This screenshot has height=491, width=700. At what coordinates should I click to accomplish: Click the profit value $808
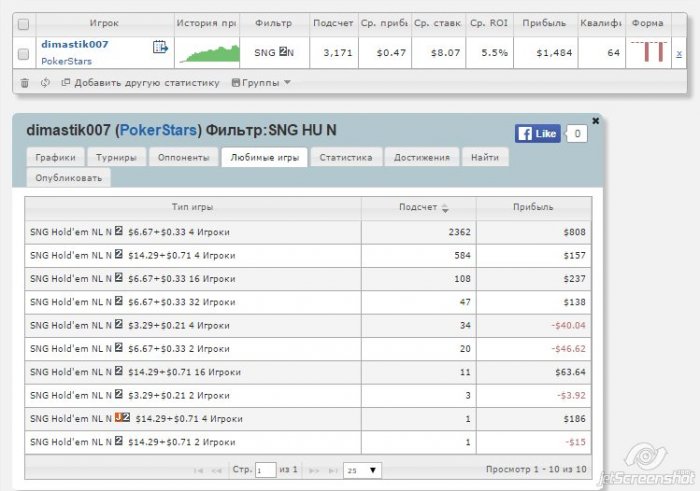pos(575,232)
